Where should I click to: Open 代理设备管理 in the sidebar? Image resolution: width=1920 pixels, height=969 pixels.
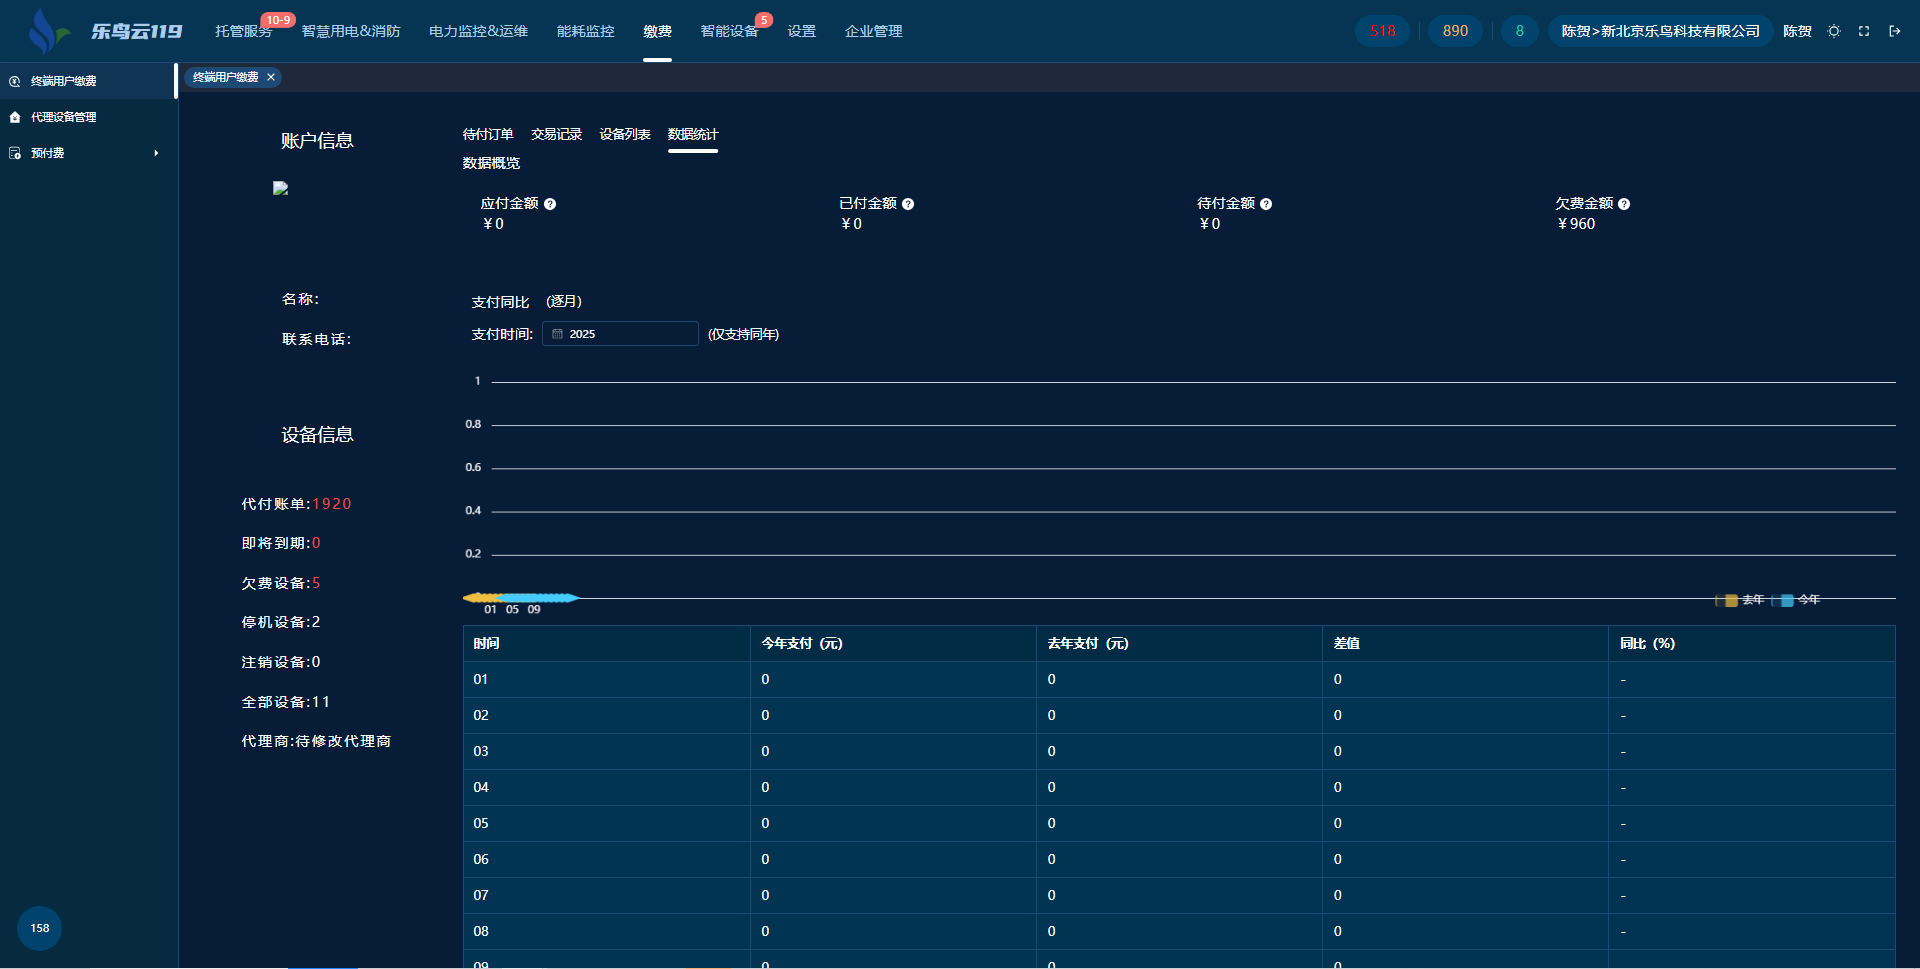coord(64,117)
